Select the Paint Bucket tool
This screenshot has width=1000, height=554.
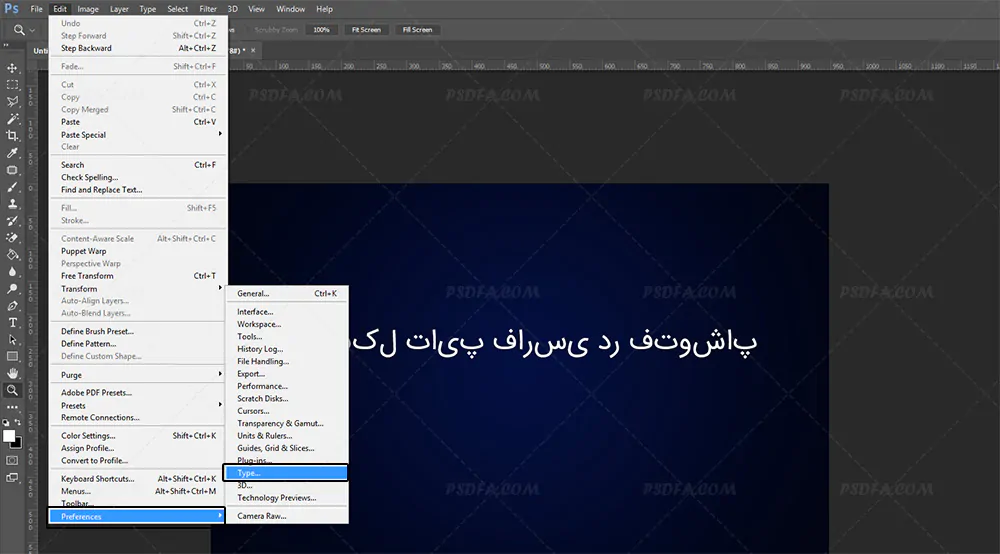(x=12, y=255)
